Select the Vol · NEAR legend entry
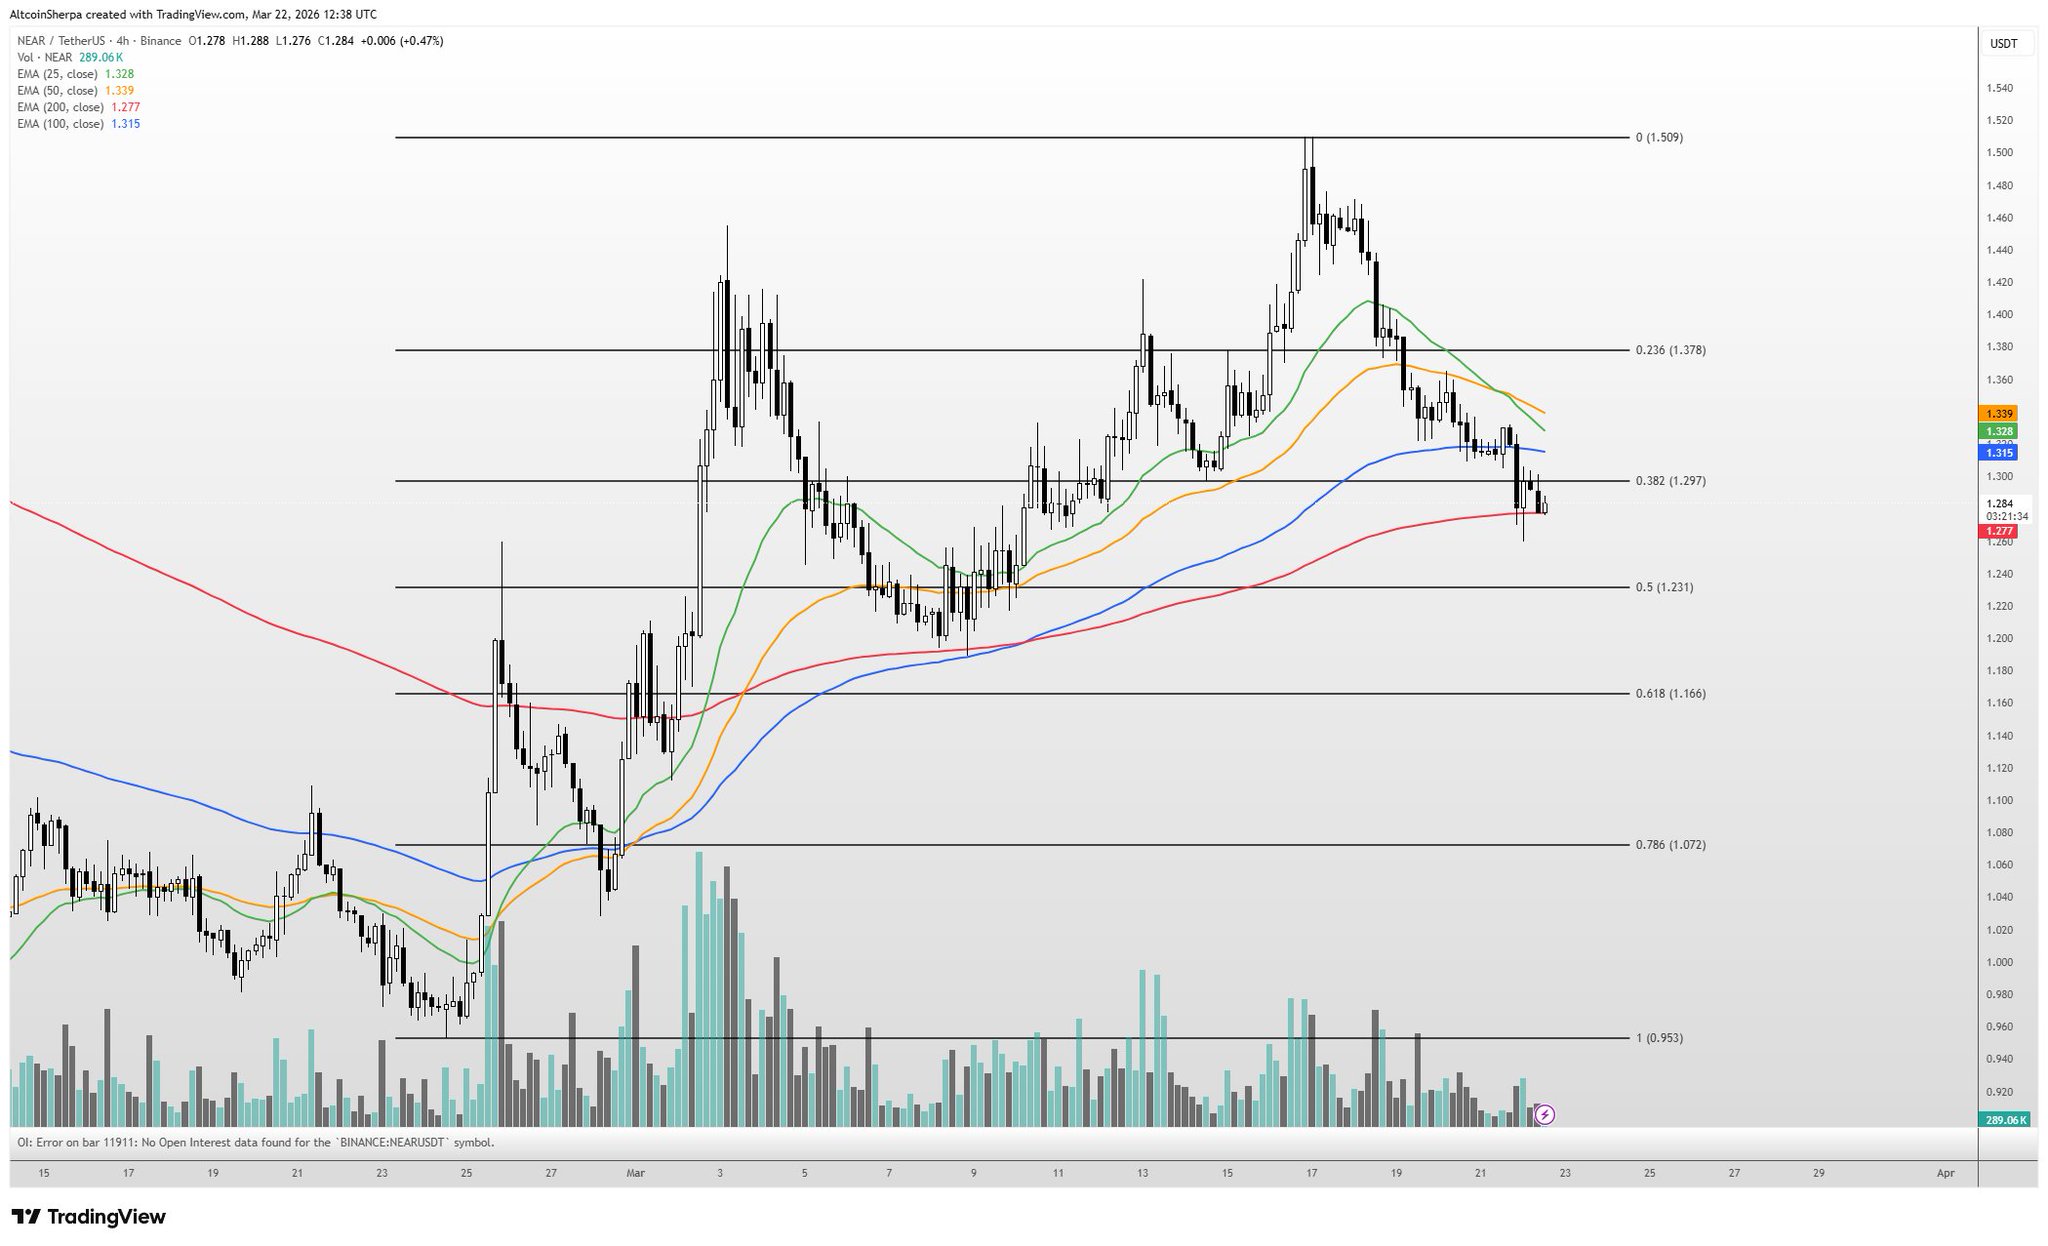Viewport: 2048px width, 1246px height. 45,58
